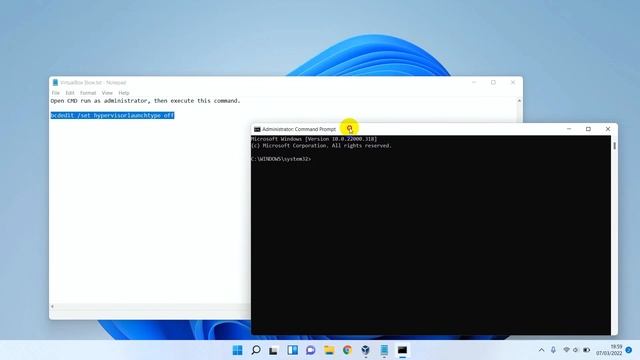Open Chat app on taskbar
This screenshot has height=360, width=640.
(x=311, y=350)
